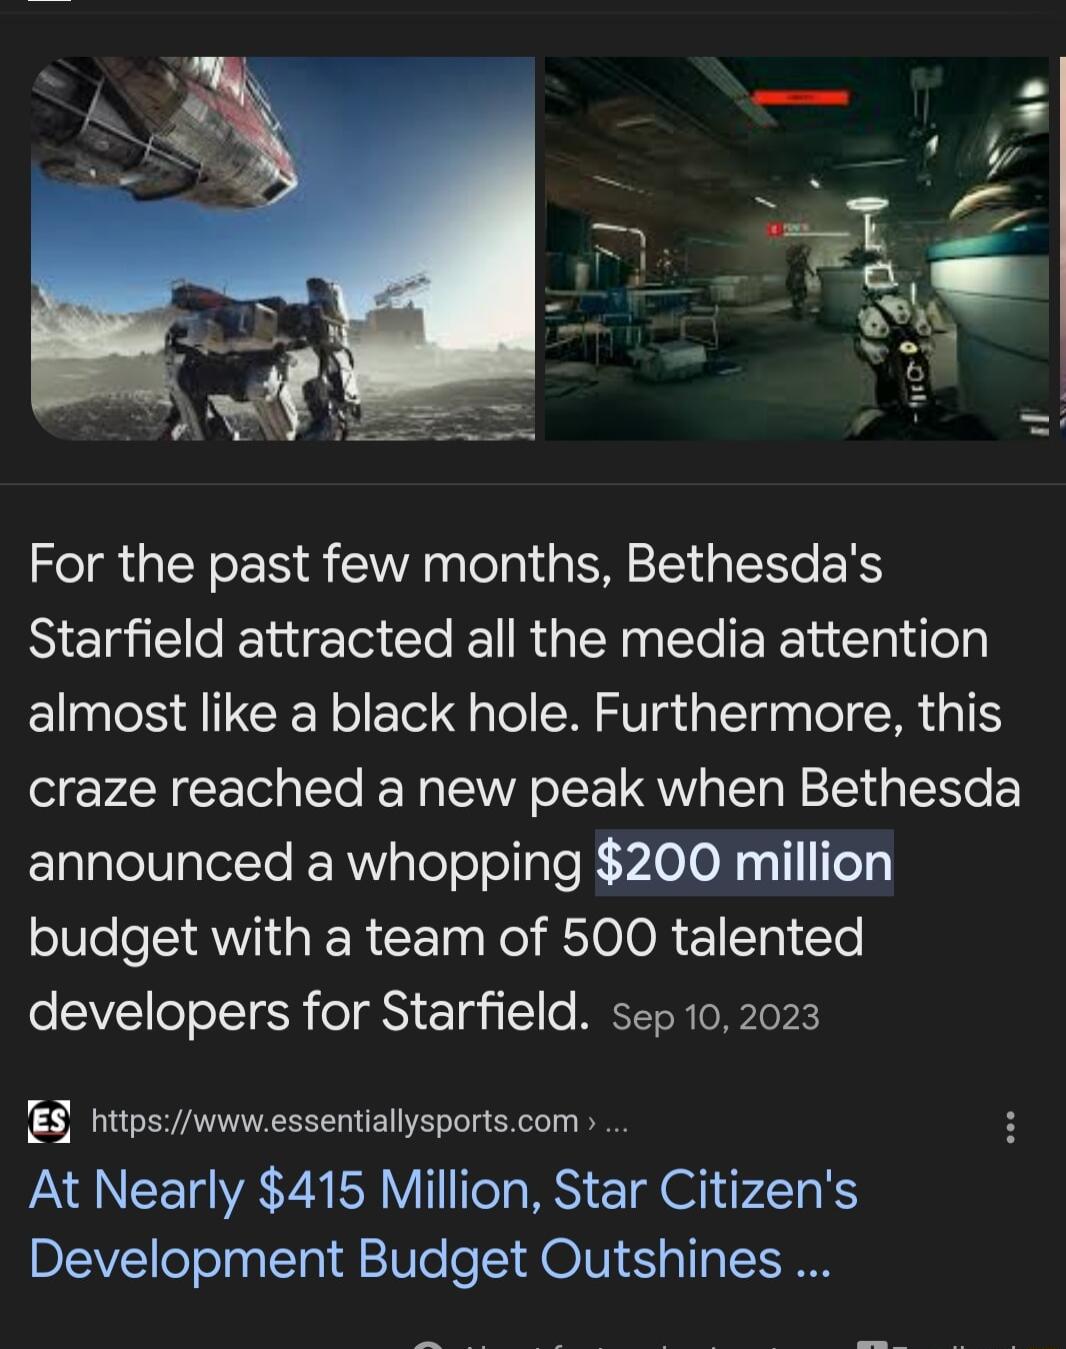Click the featured snippet paragraph about Bethesda
Viewport: 1066px width, 1349px height.
[x=524, y=788]
